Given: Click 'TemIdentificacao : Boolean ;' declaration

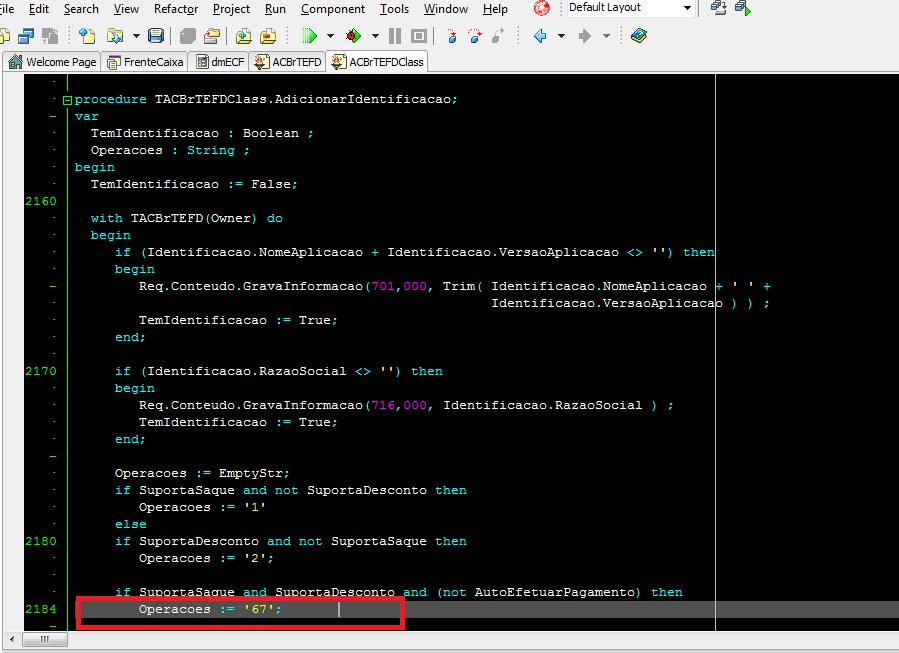Looking at the screenshot, I should pyautogui.click(x=202, y=133).
